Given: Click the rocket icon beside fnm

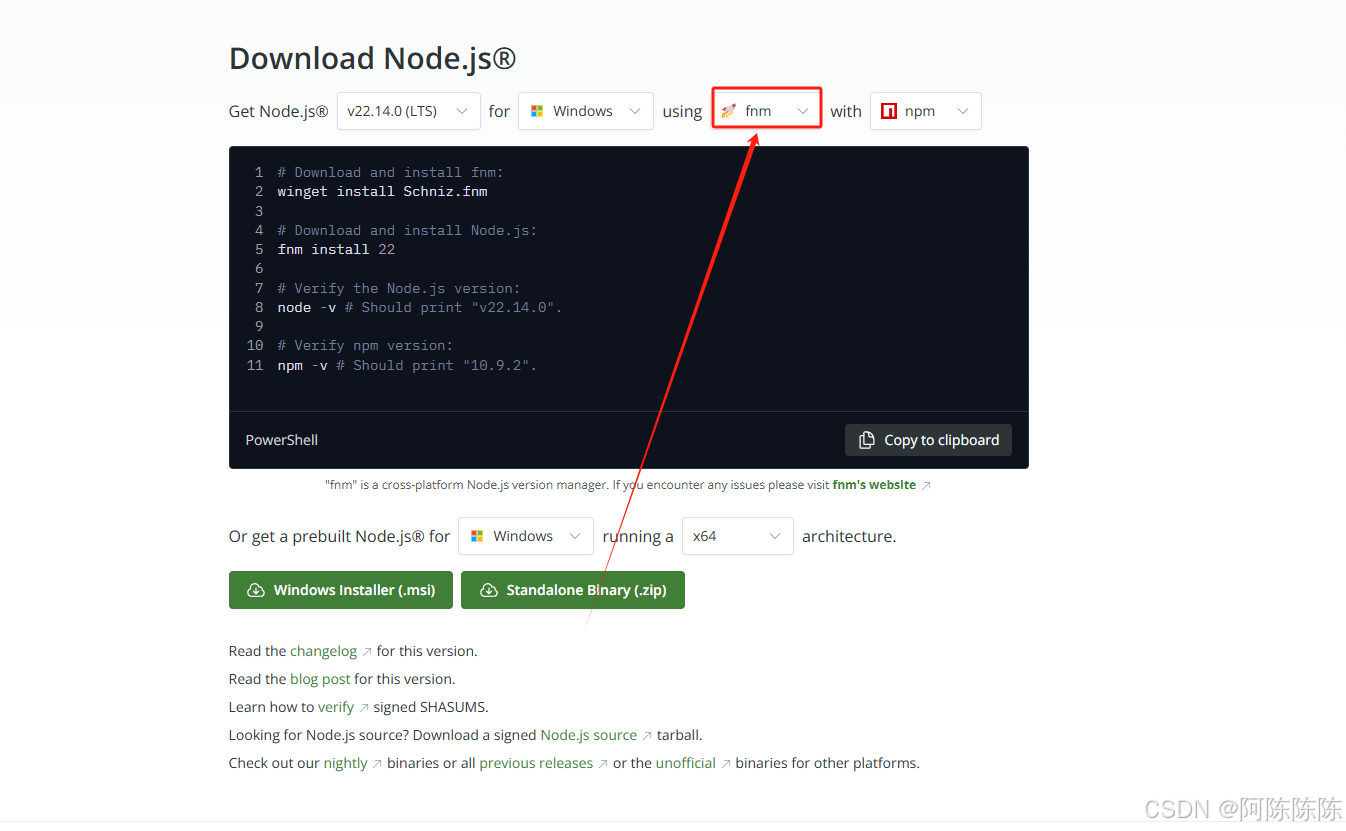Looking at the screenshot, I should point(728,111).
